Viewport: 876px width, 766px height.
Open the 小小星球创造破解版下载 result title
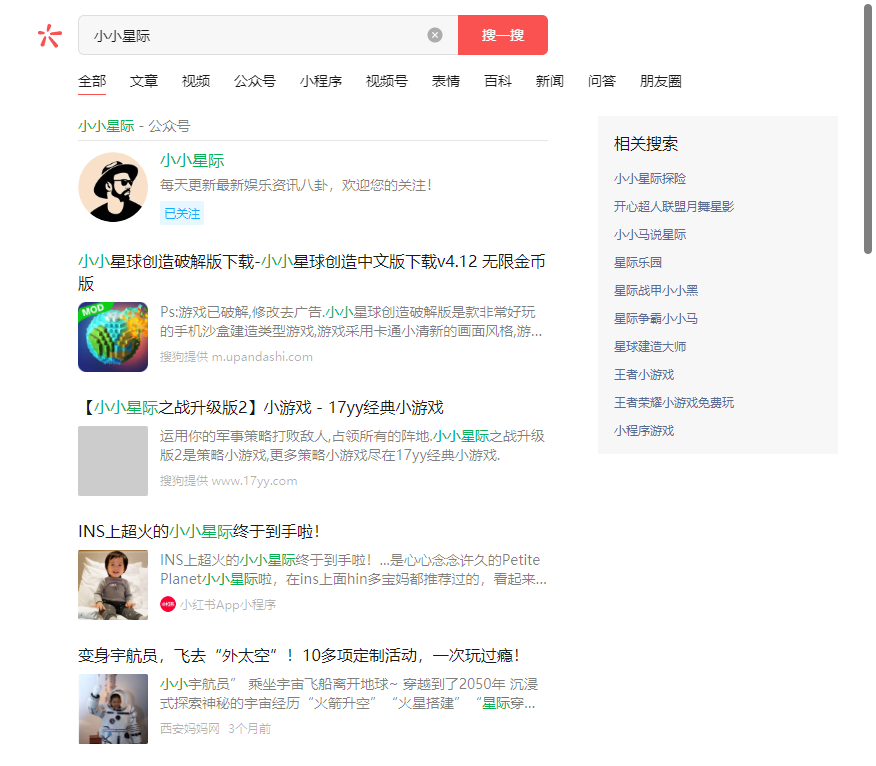pyautogui.click(x=312, y=272)
